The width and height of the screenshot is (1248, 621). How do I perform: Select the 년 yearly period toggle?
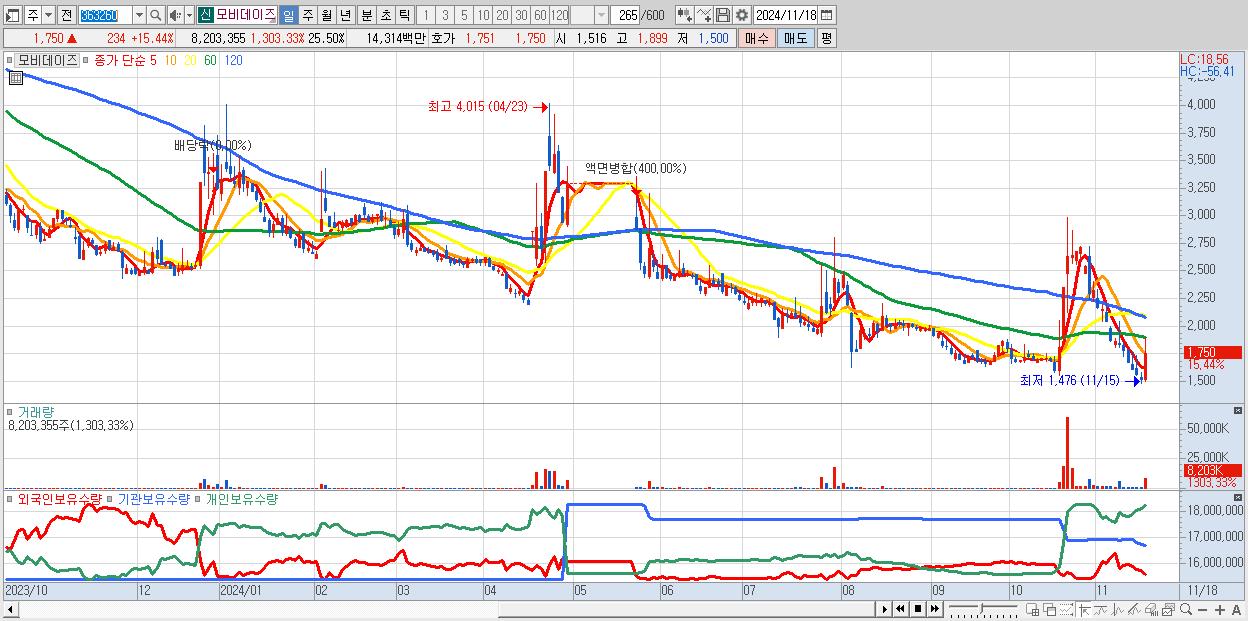click(x=345, y=15)
